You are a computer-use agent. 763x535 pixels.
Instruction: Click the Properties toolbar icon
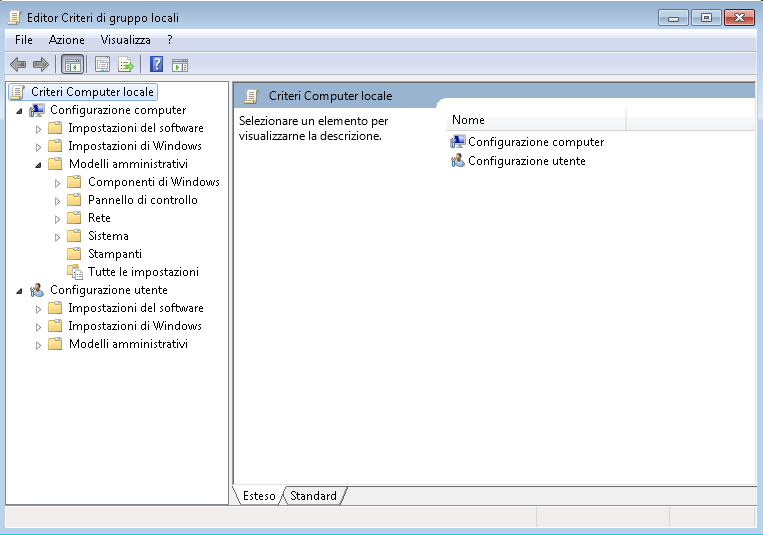[x=102, y=64]
